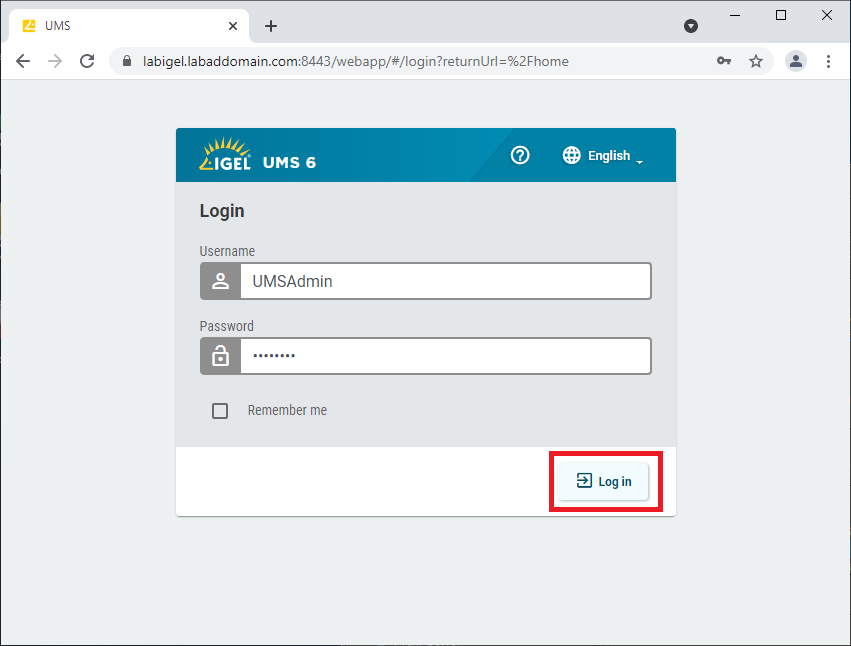The width and height of the screenshot is (851, 646).
Task: Bookmark this page with the star icon
Action: point(756,61)
